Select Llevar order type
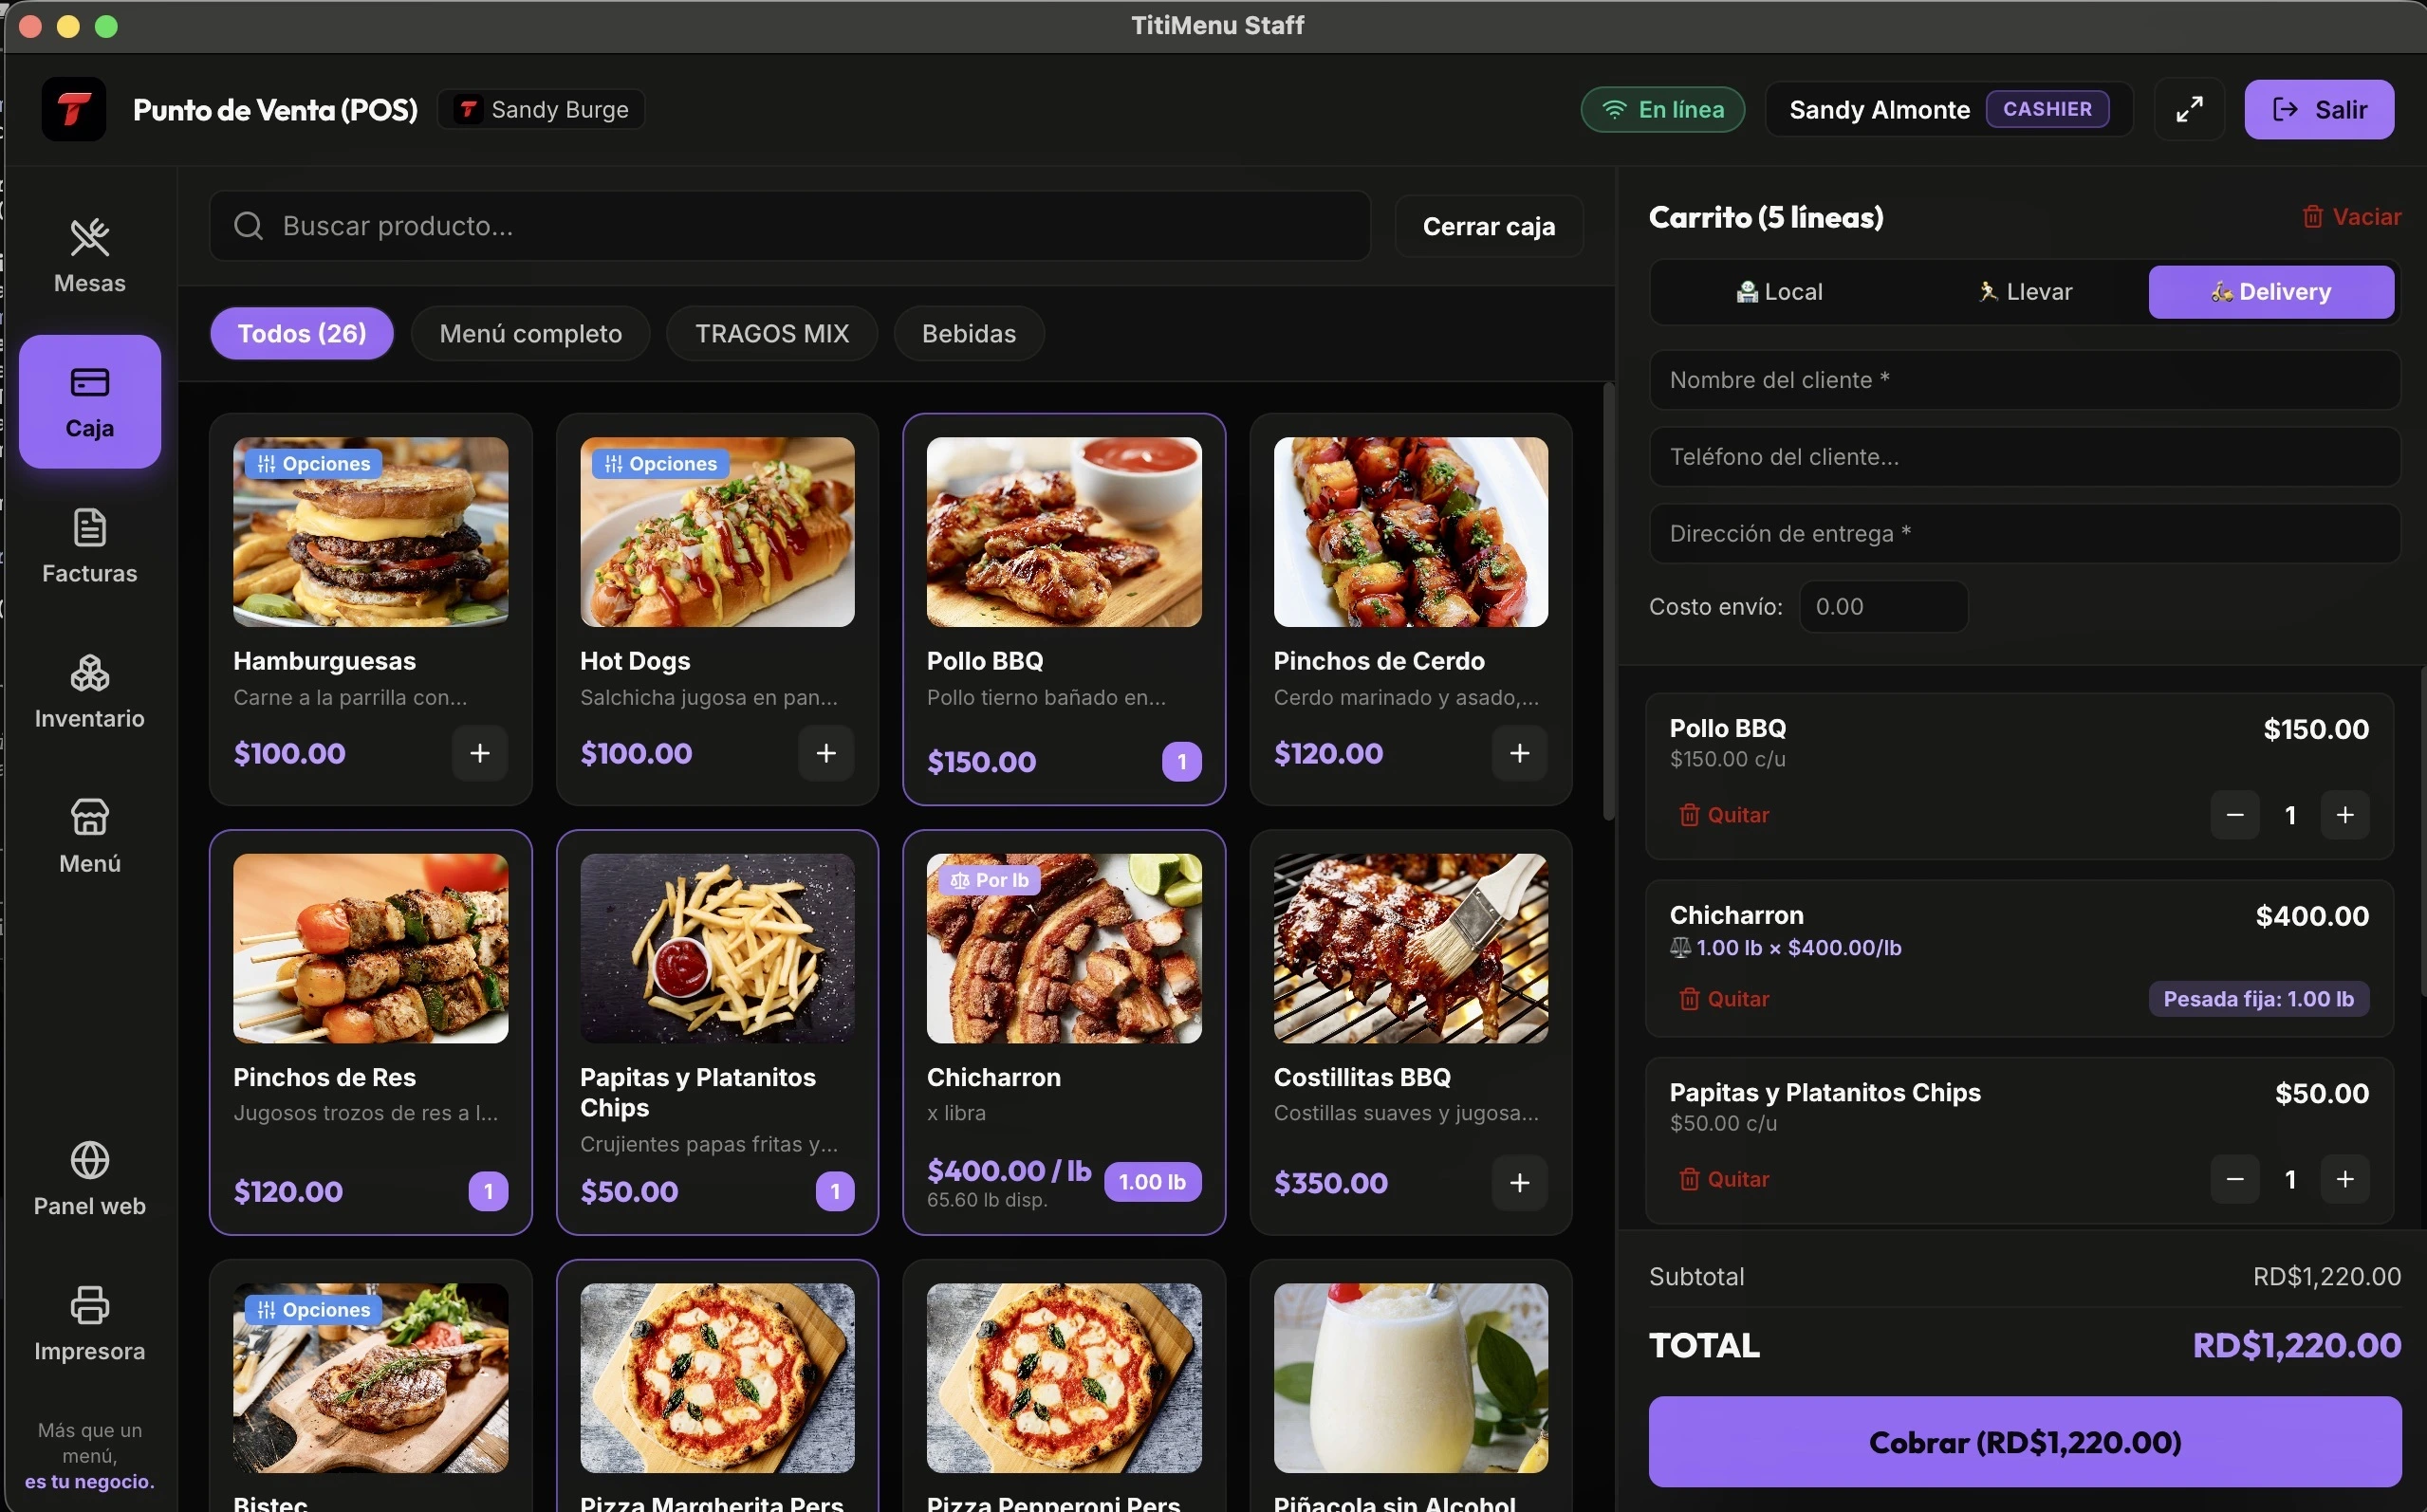This screenshot has width=2427, height=1512. (x=2025, y=292)
